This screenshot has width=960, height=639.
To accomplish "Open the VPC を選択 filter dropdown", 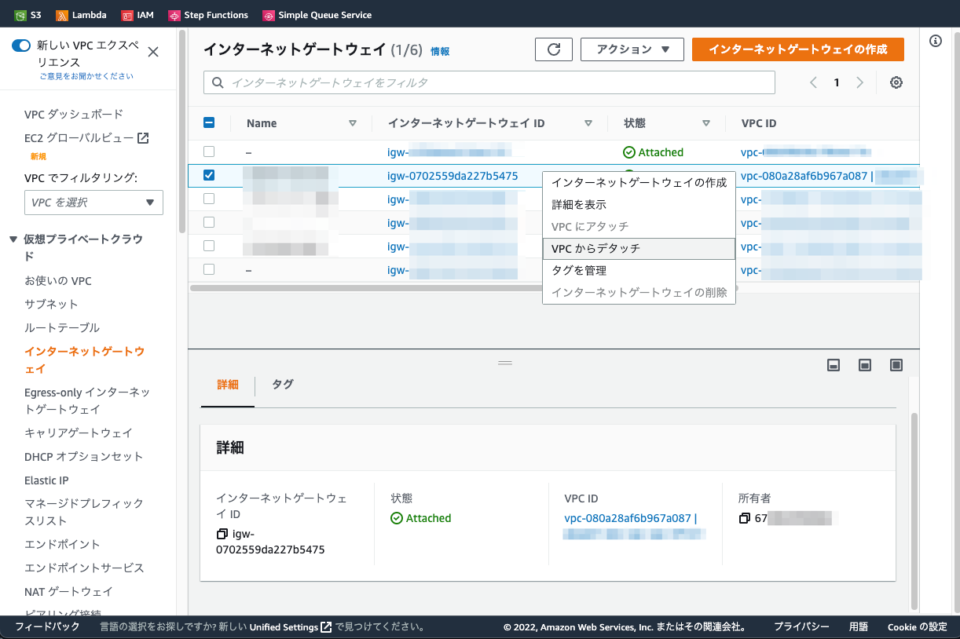I will [93, 202].
